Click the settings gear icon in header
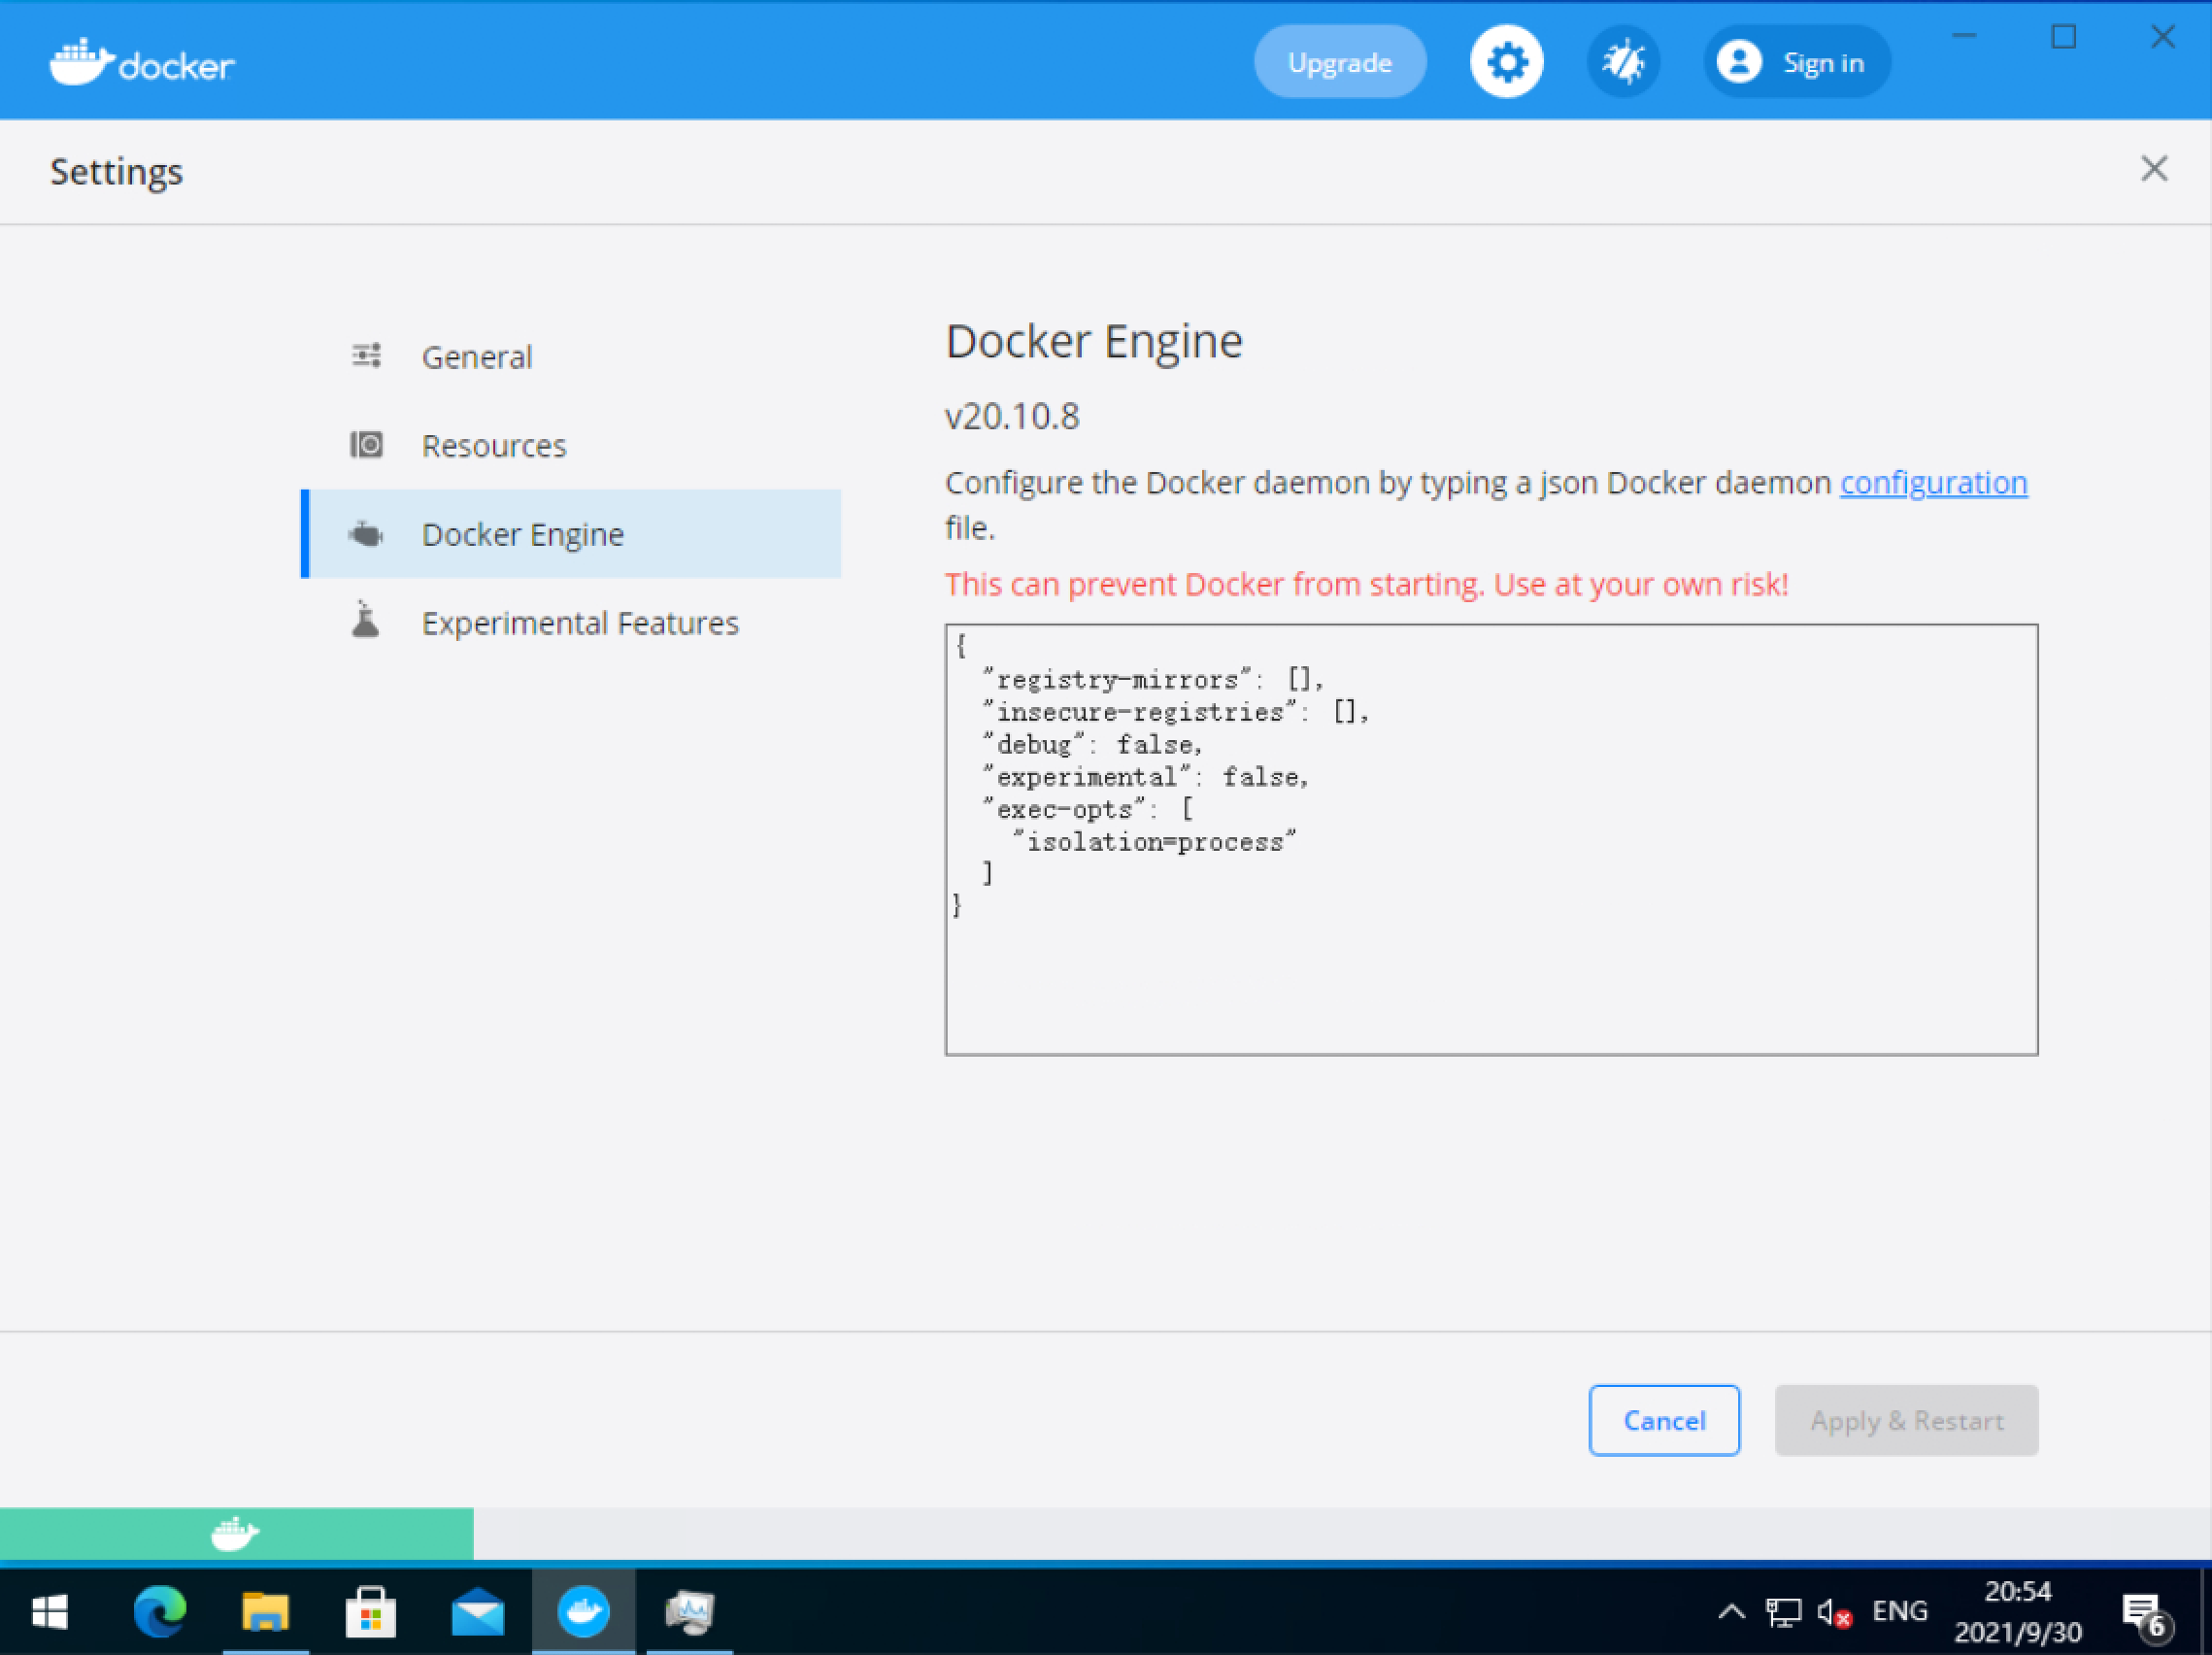This screenshot has height=1655, width=2212. coord(1506,62)
